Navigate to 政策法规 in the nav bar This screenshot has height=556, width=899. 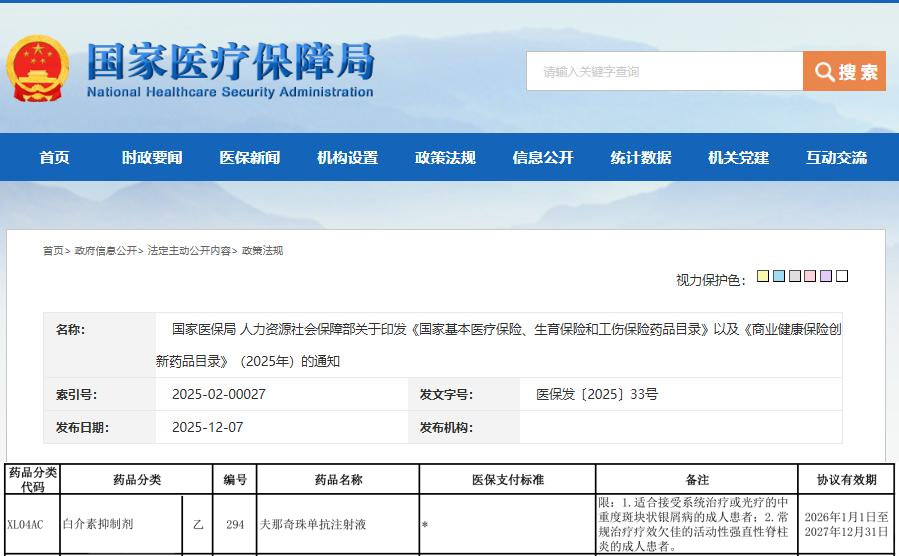tap(445, 158)
